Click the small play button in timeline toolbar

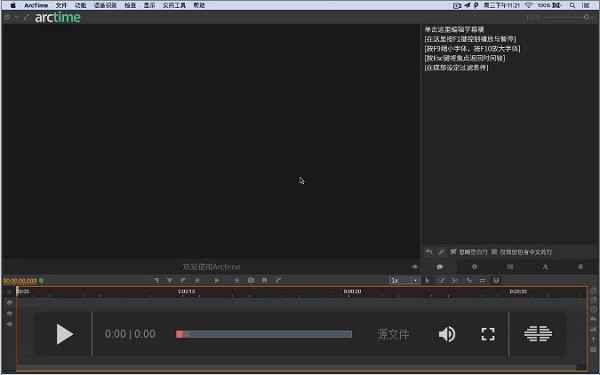click(217, 280)
